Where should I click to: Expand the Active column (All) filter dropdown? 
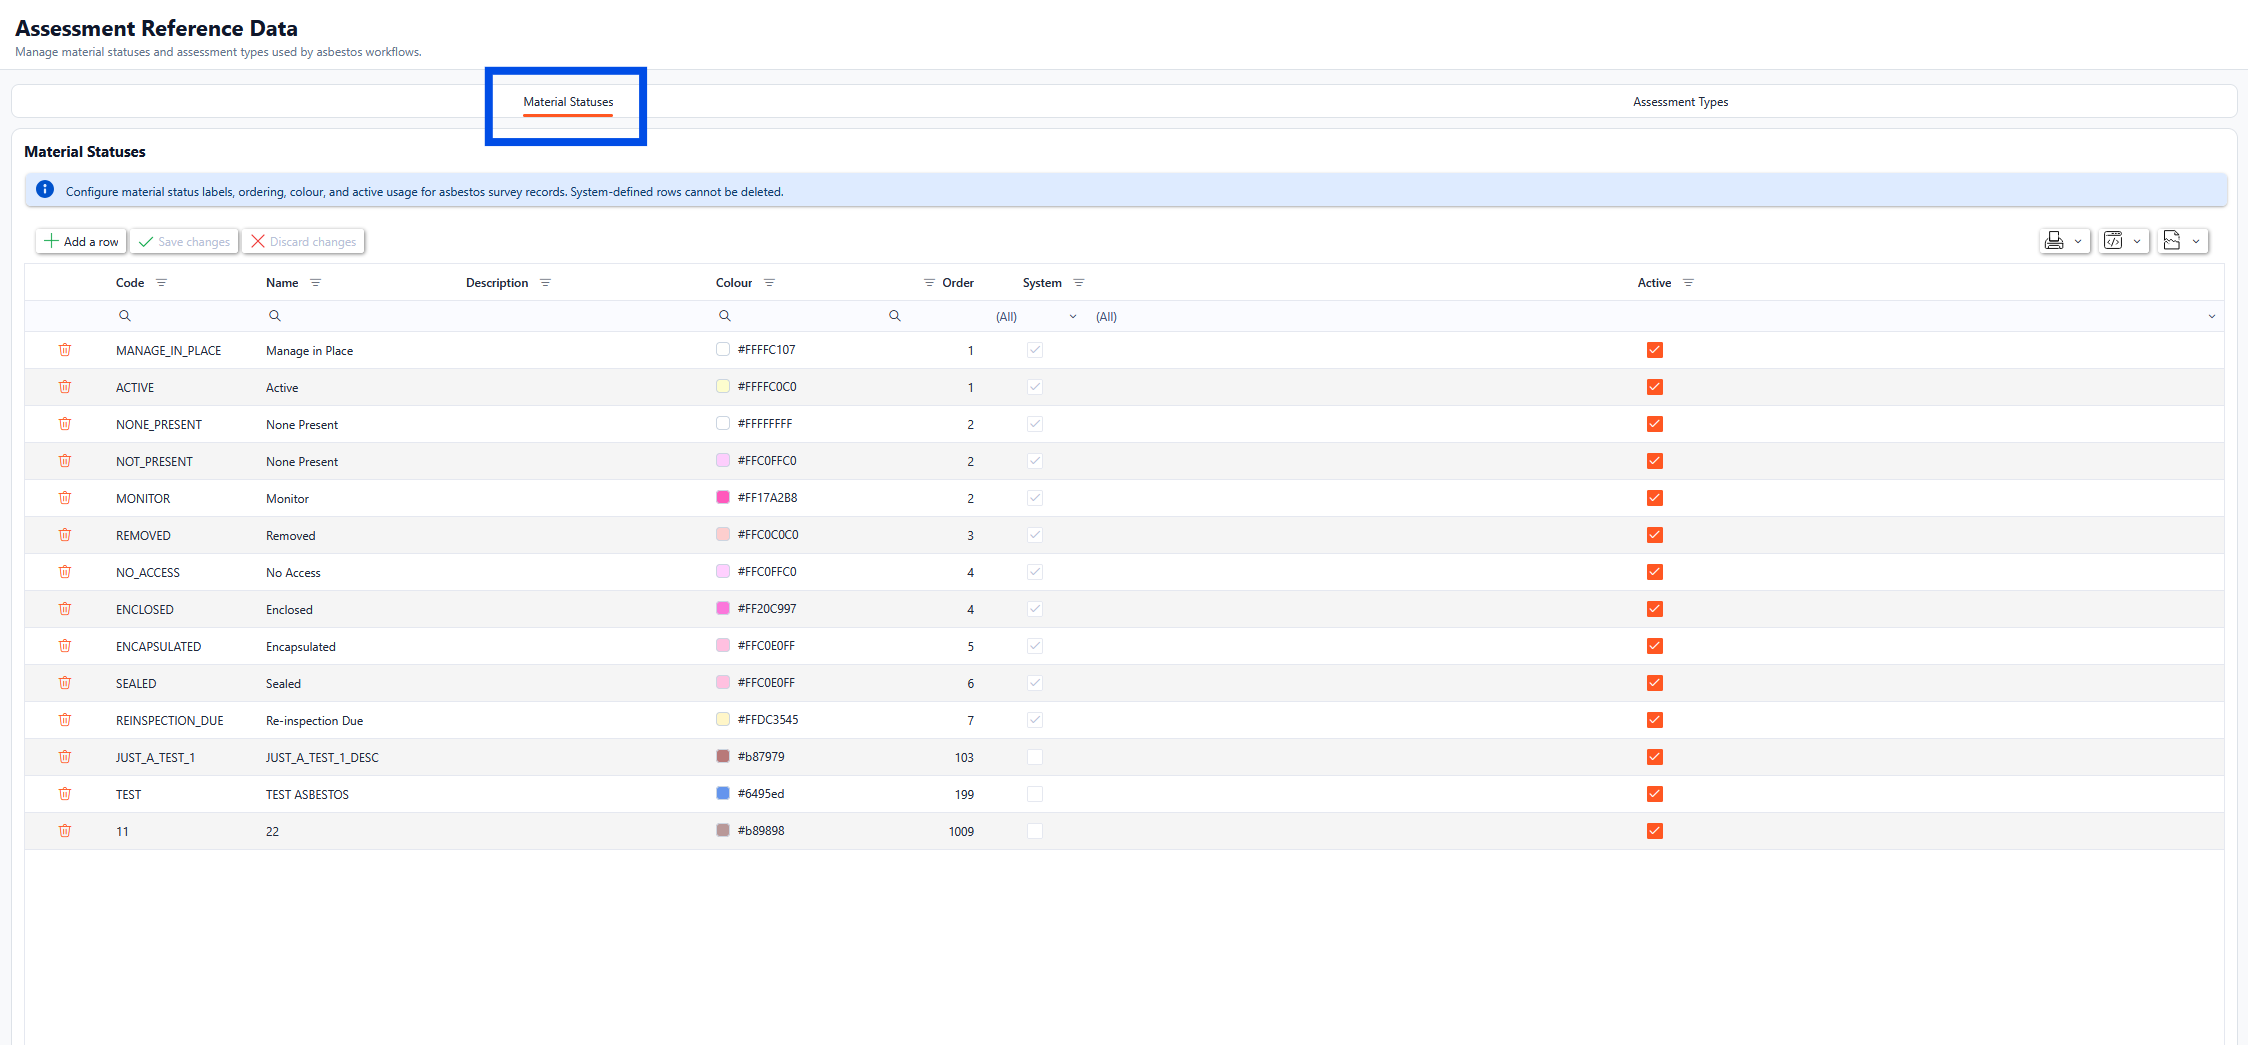(x=2211, y=317)
